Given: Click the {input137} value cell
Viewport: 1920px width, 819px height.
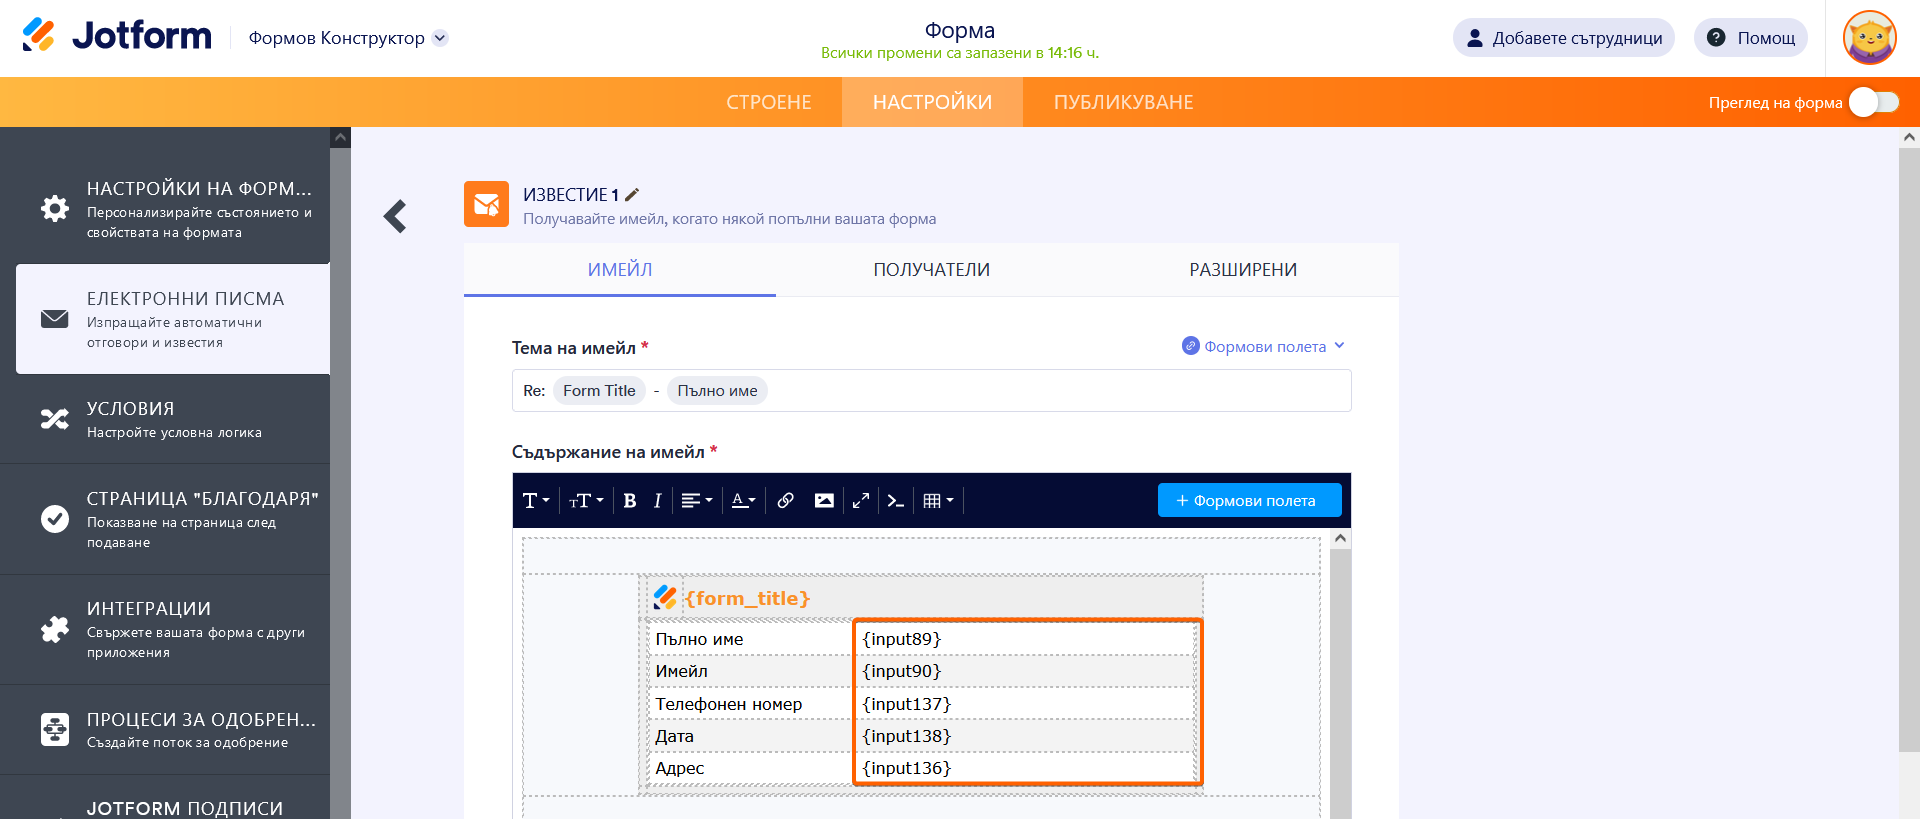Looking at the screenshot, I should click(1026, 704).
